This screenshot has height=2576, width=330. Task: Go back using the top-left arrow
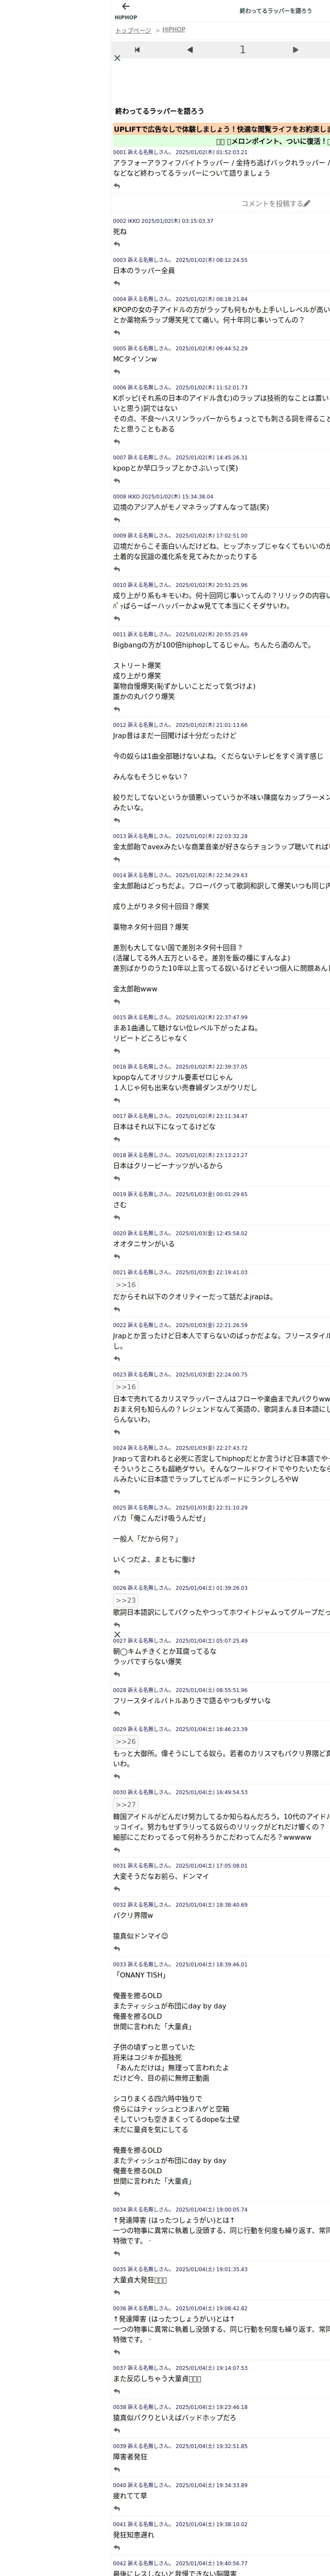click(125, 6)
